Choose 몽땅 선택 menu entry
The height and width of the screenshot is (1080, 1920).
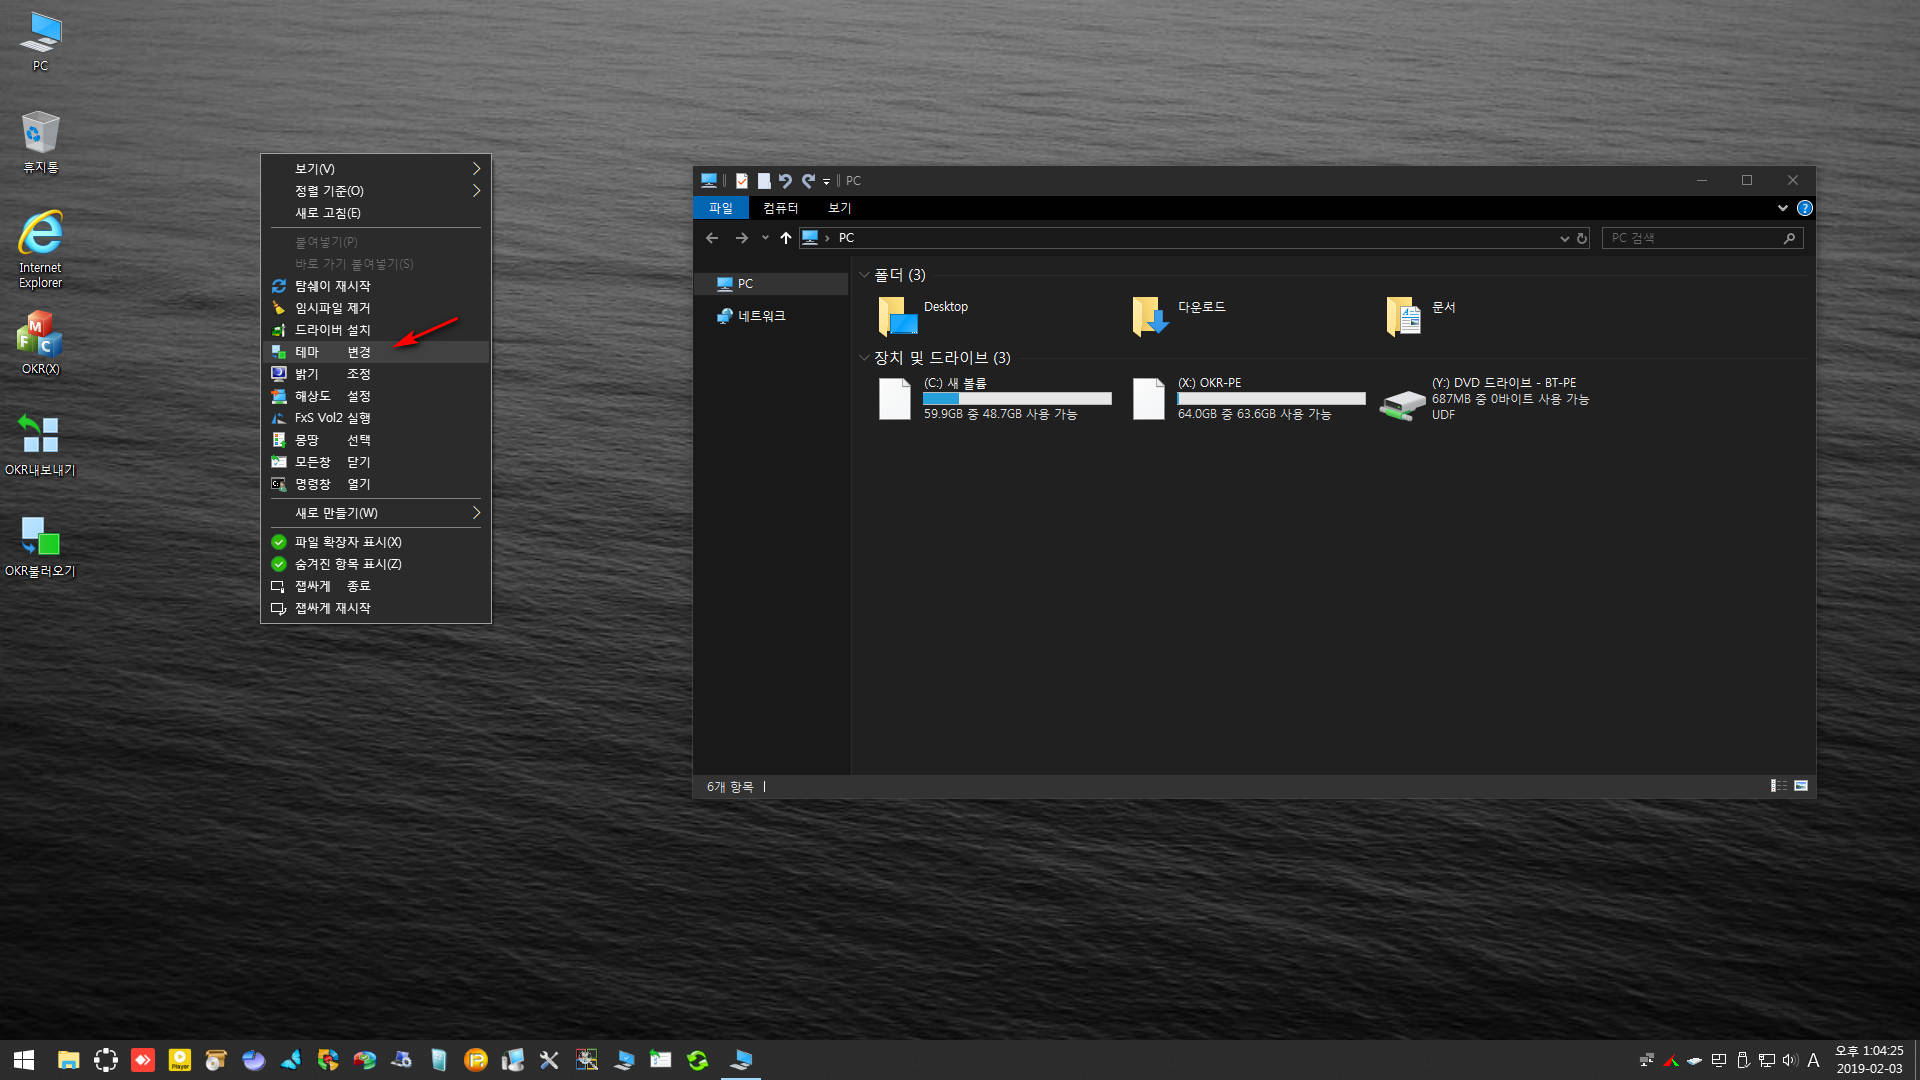[x=376, y=440]
